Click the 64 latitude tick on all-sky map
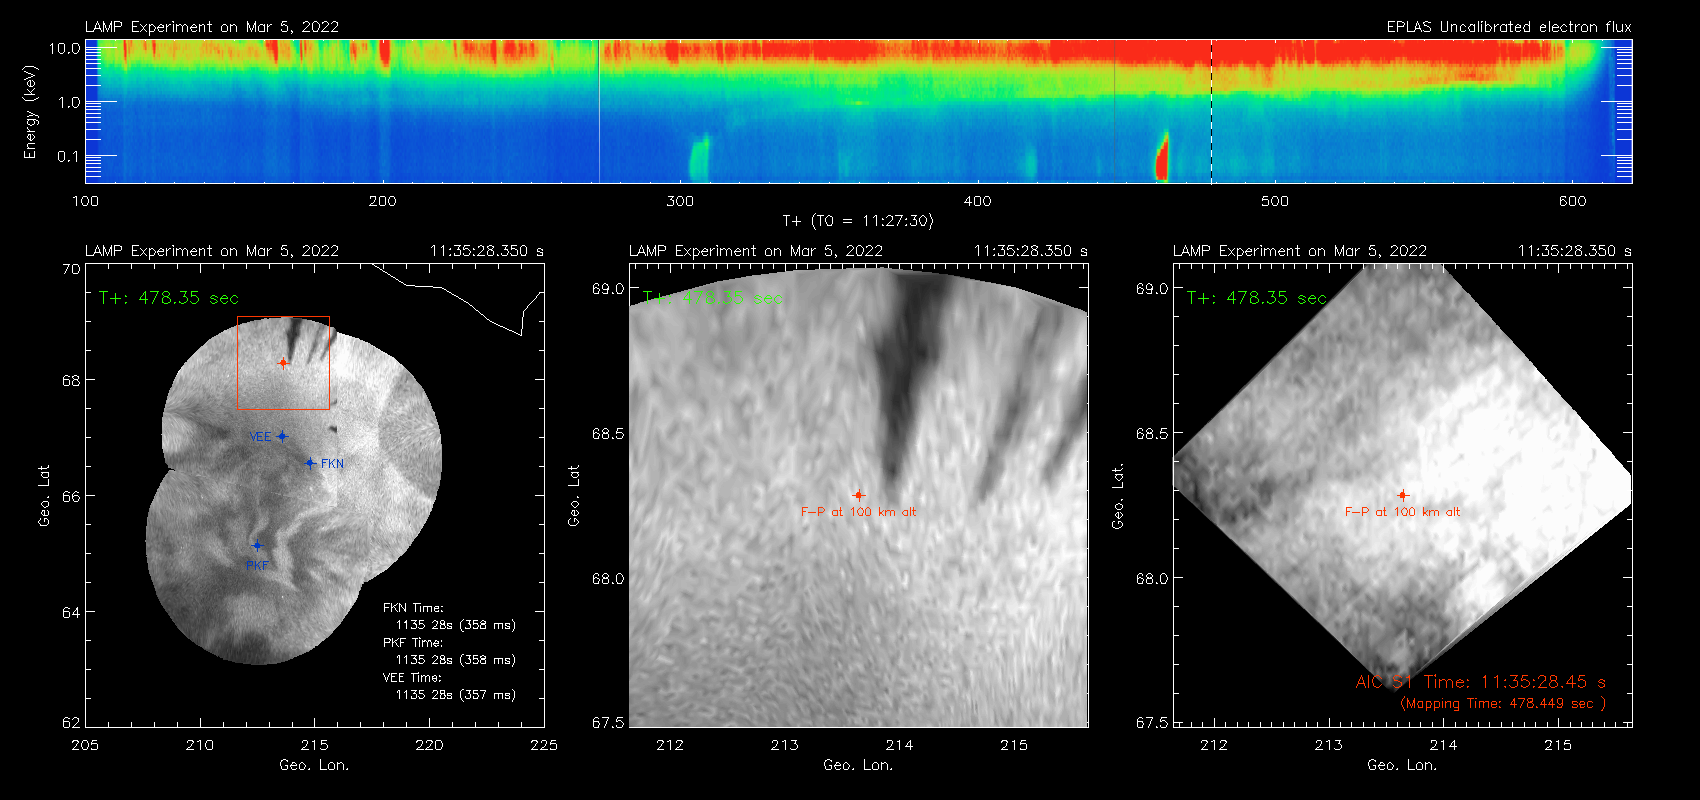This screenshot has width=1700, height=800. point(71,612)
